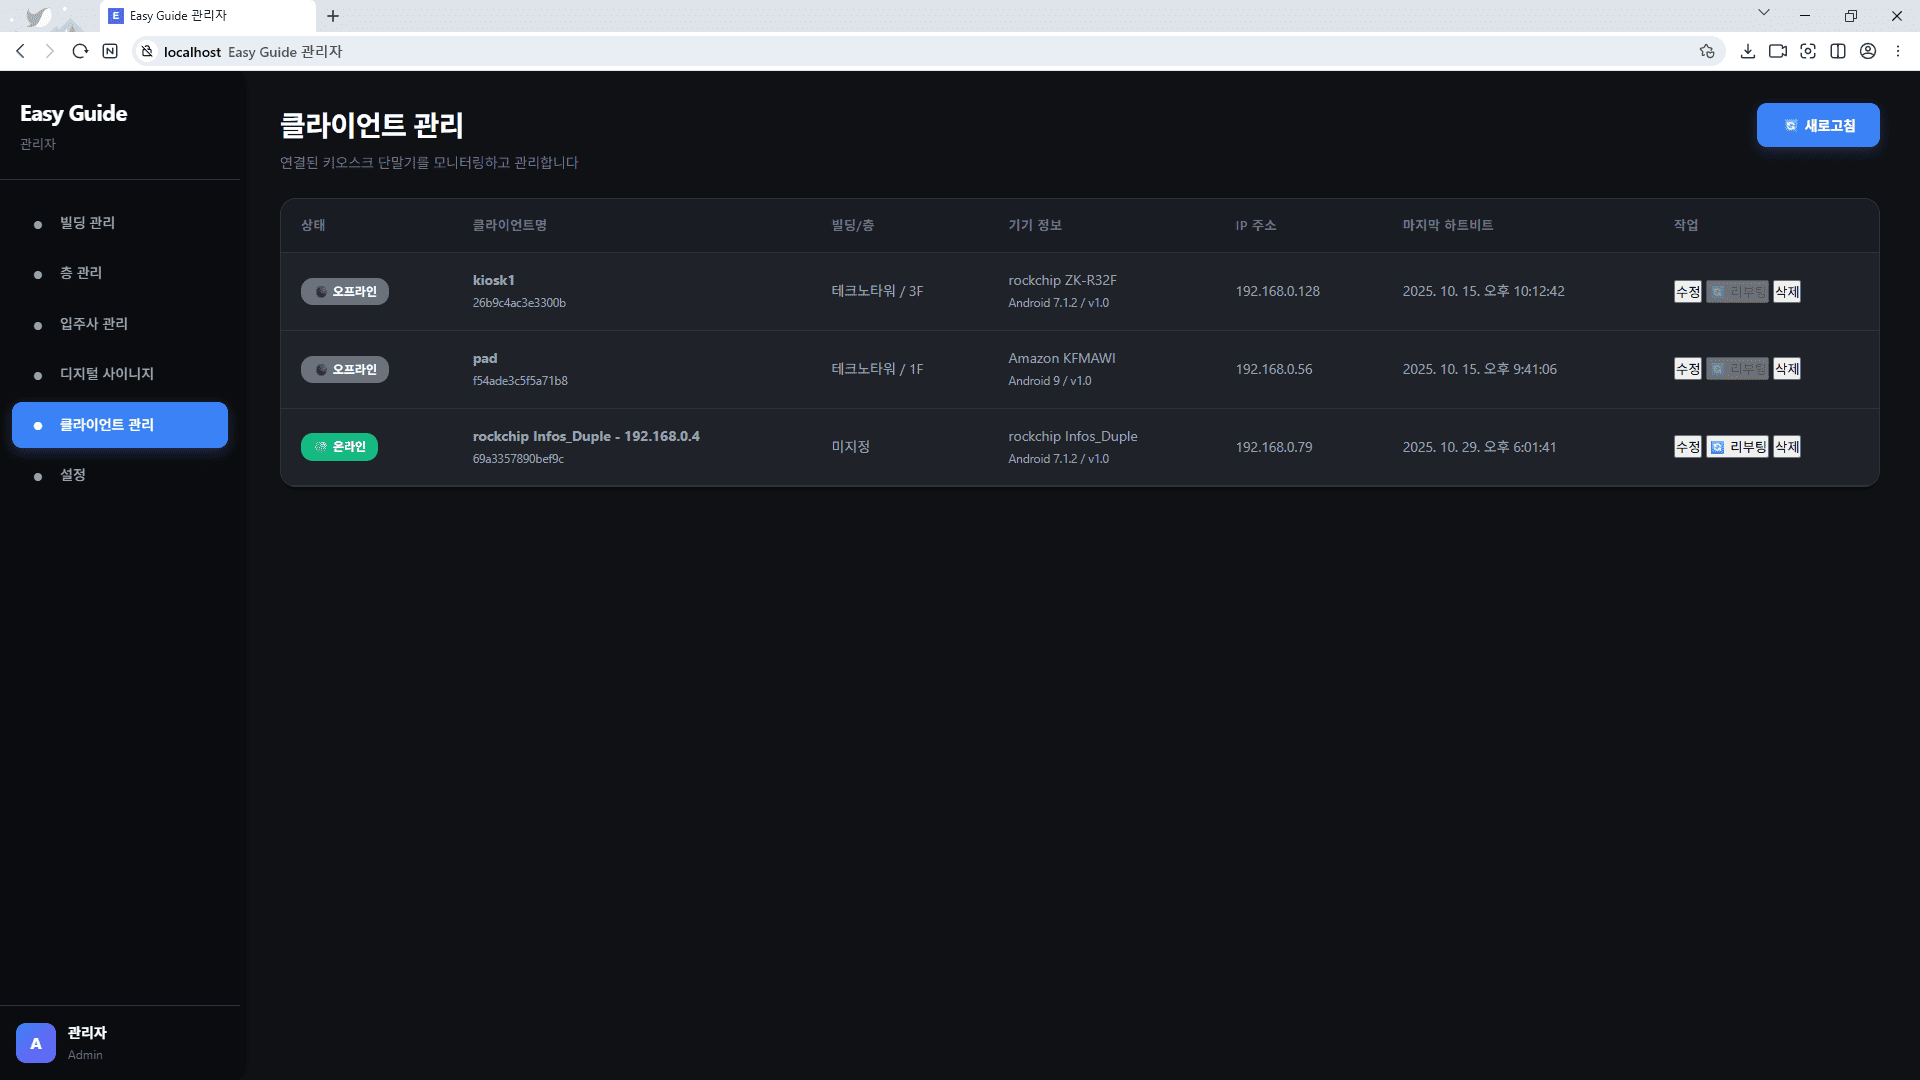Select 설정 in the sidebar
Screen dimensions: 1920x1080
[72, 475]
